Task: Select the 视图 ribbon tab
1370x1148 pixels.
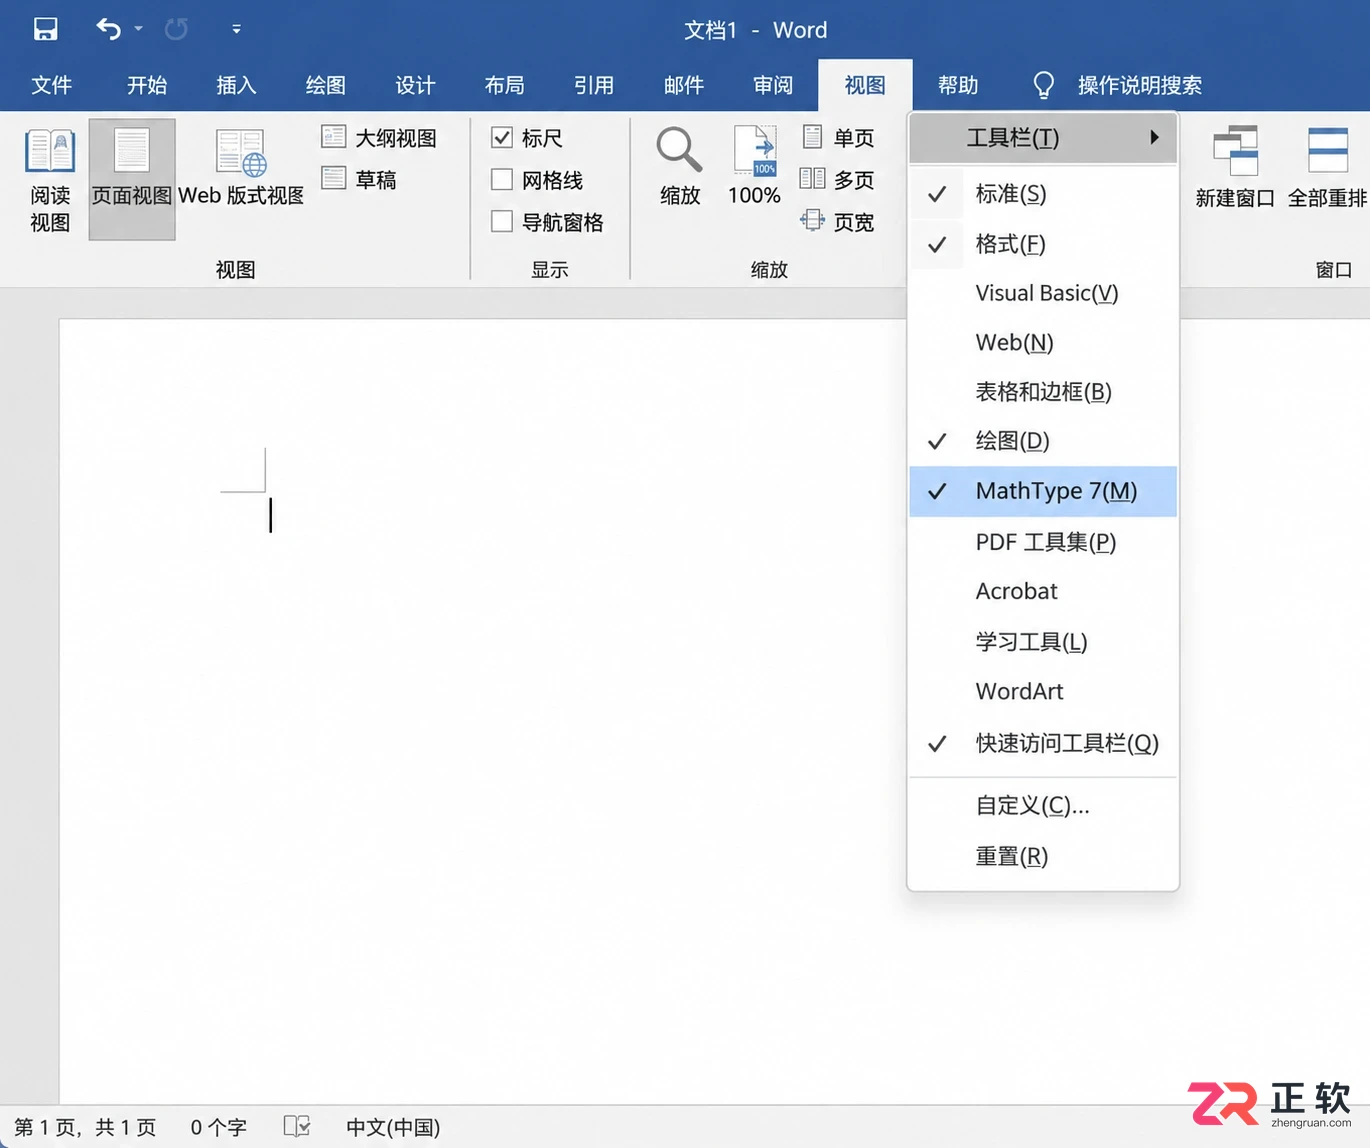Action: click(x=865, y=85)
